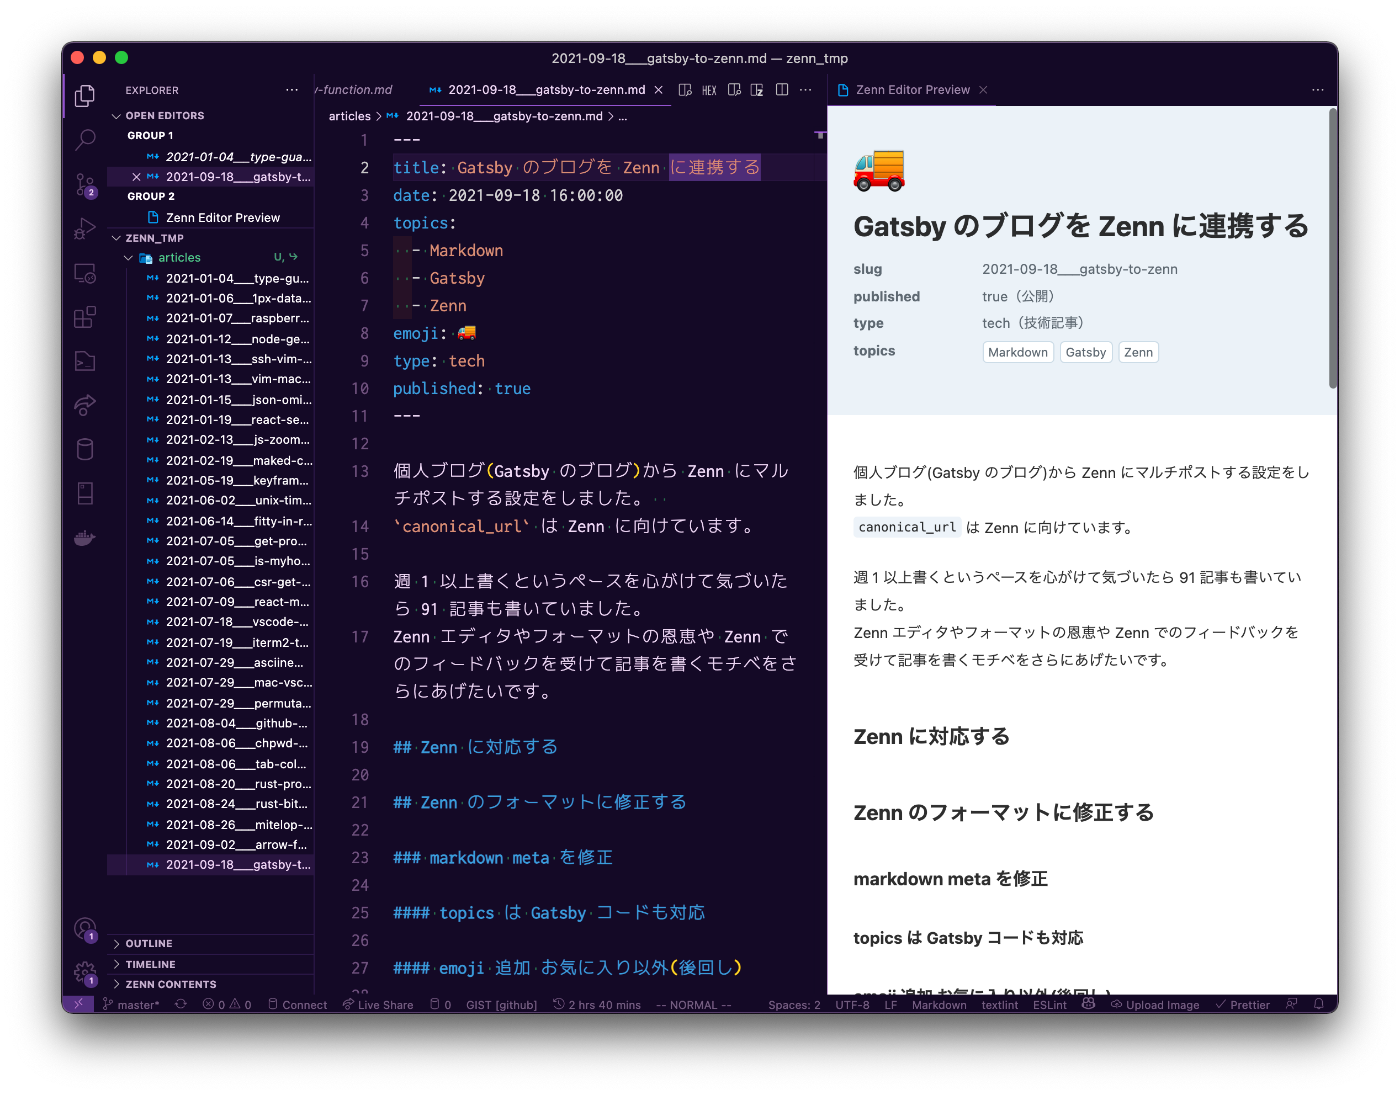Click the sync changes status bar icon
The height and width of the screenshot is (1095, 1400).
181,1004
